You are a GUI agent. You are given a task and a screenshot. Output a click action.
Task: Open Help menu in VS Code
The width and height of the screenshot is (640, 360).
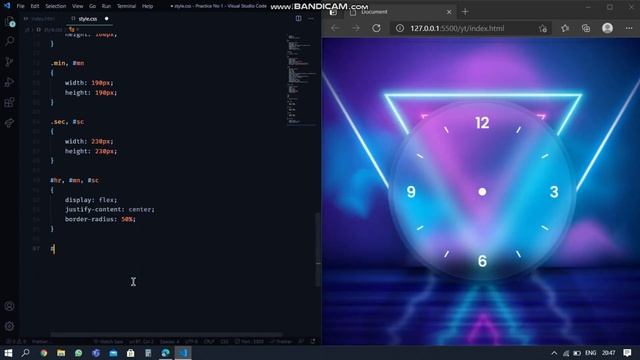point(147,6)
